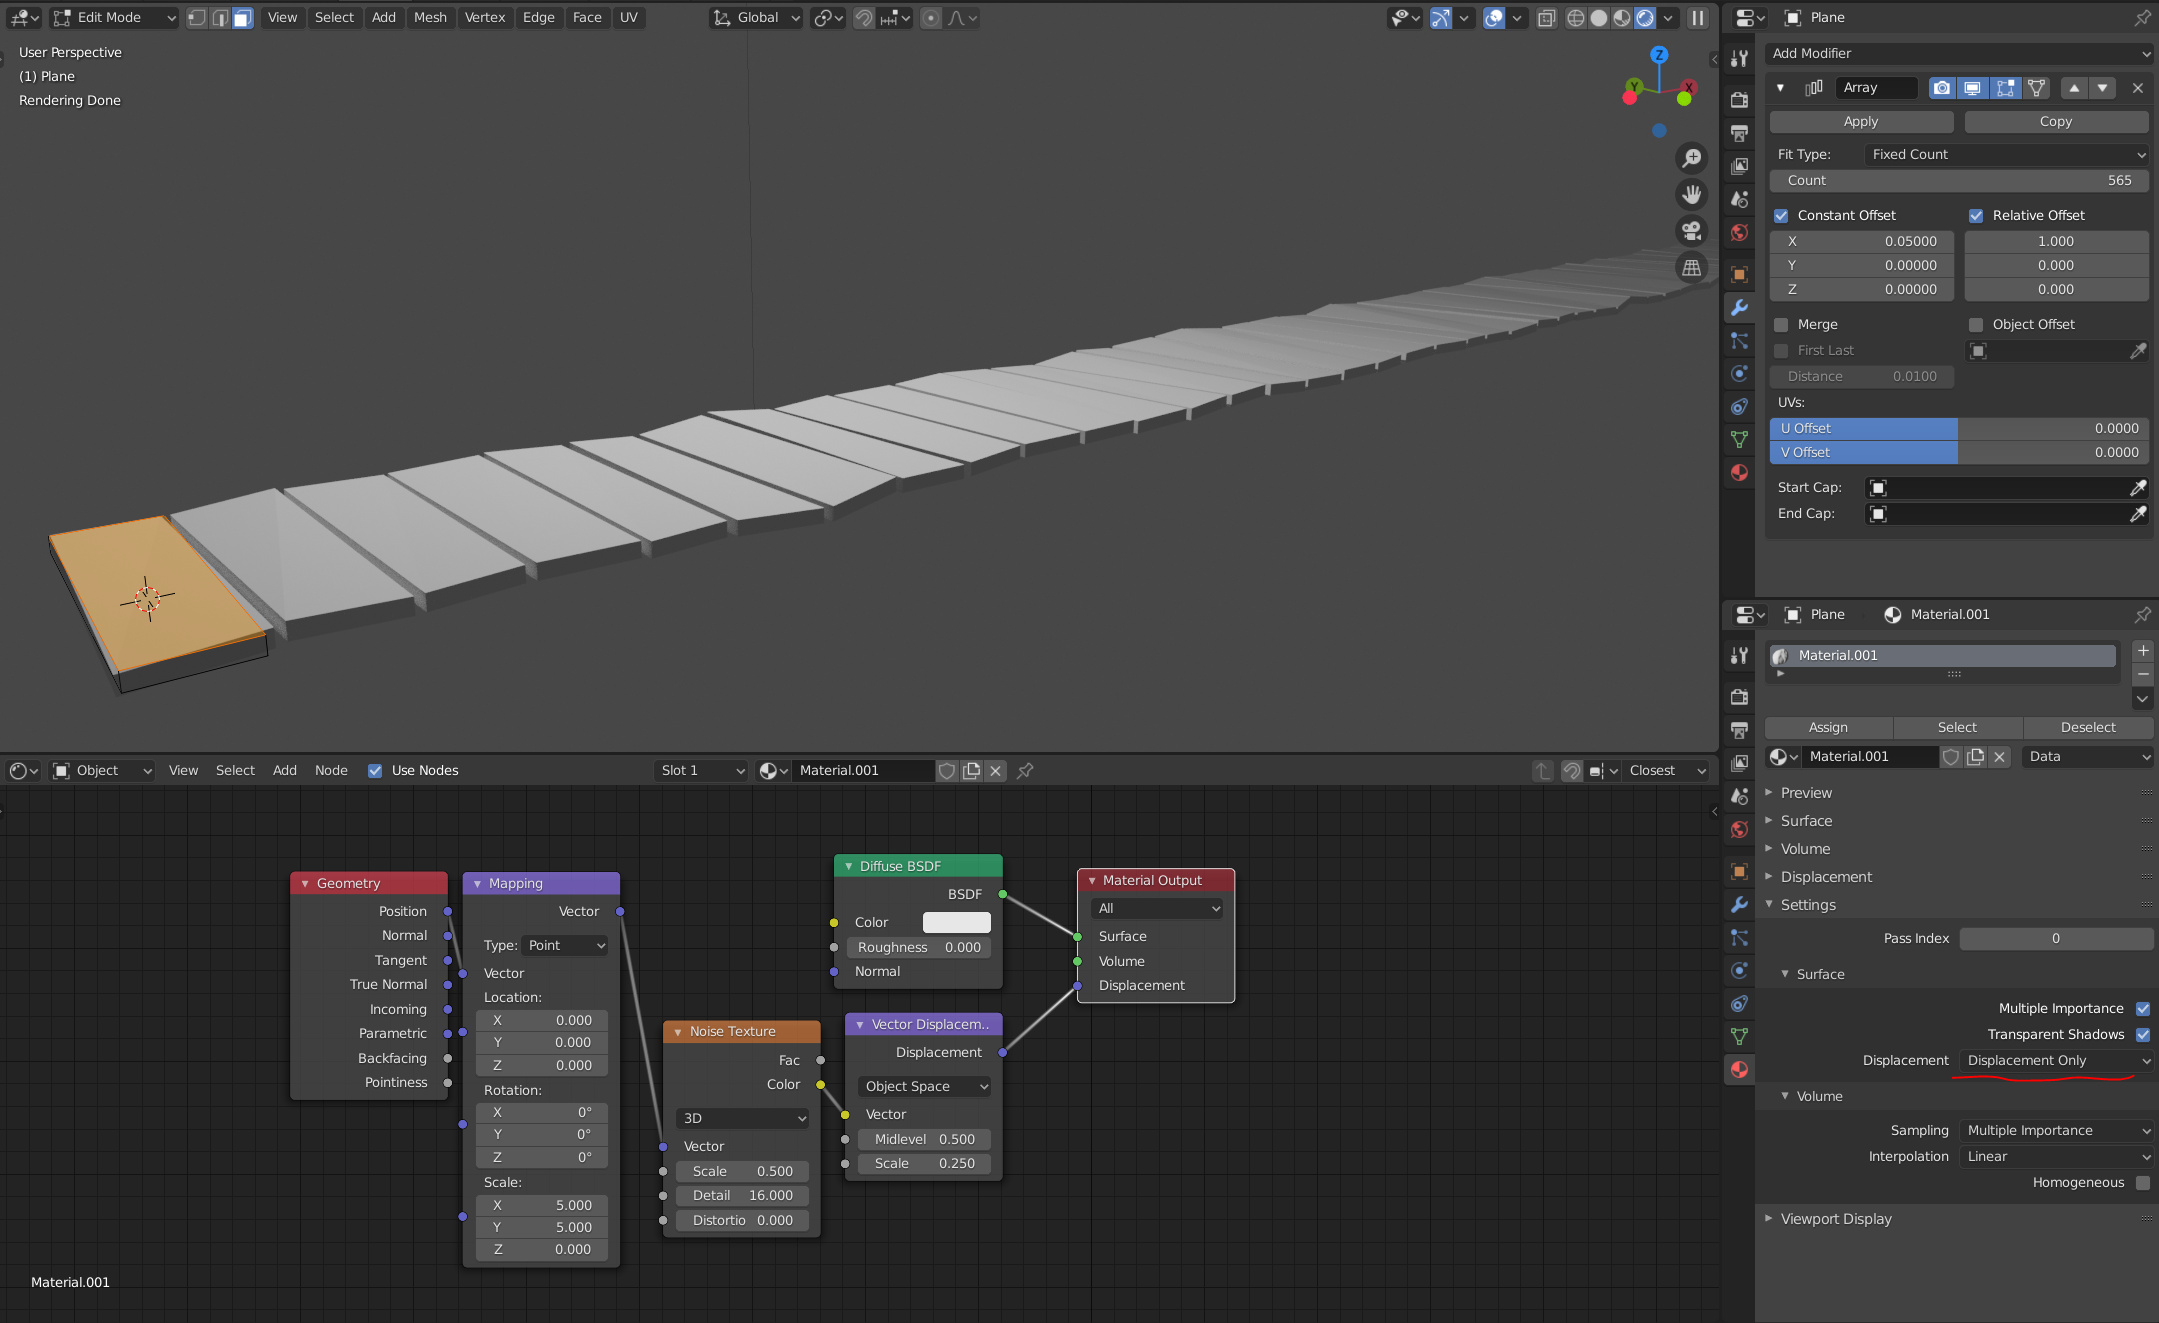Select the Geometry node in shader editor
The width and height of the screenshot is (2159, 1323).
367,882
